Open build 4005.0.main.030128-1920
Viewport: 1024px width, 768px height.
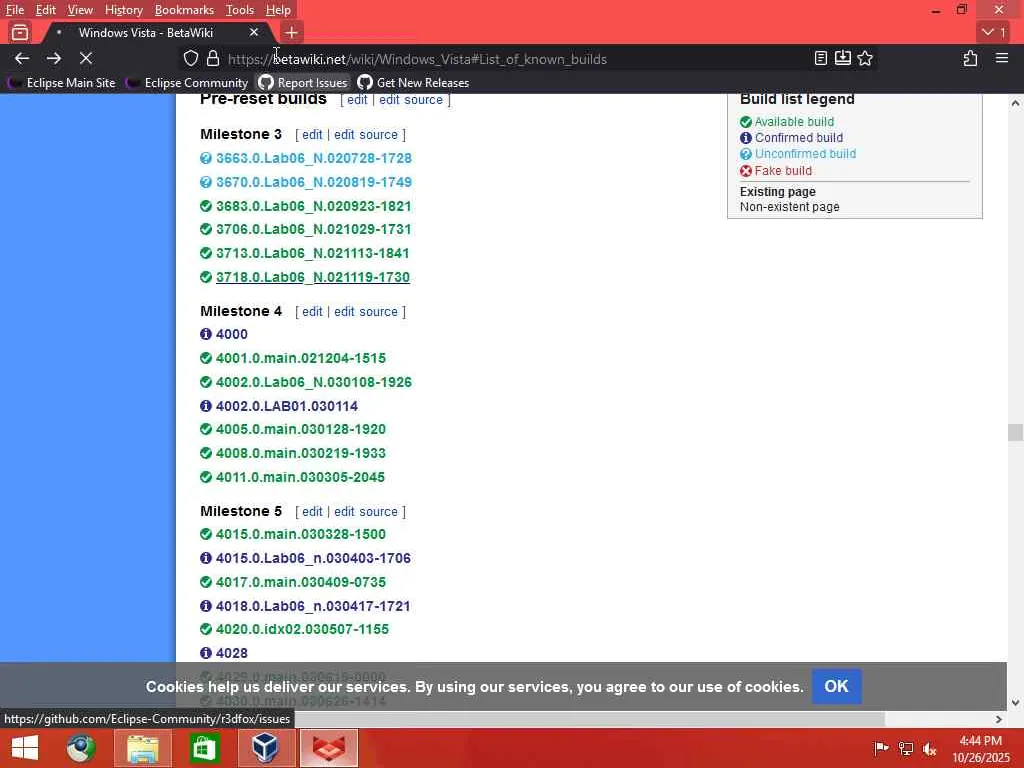click(300, 429)
